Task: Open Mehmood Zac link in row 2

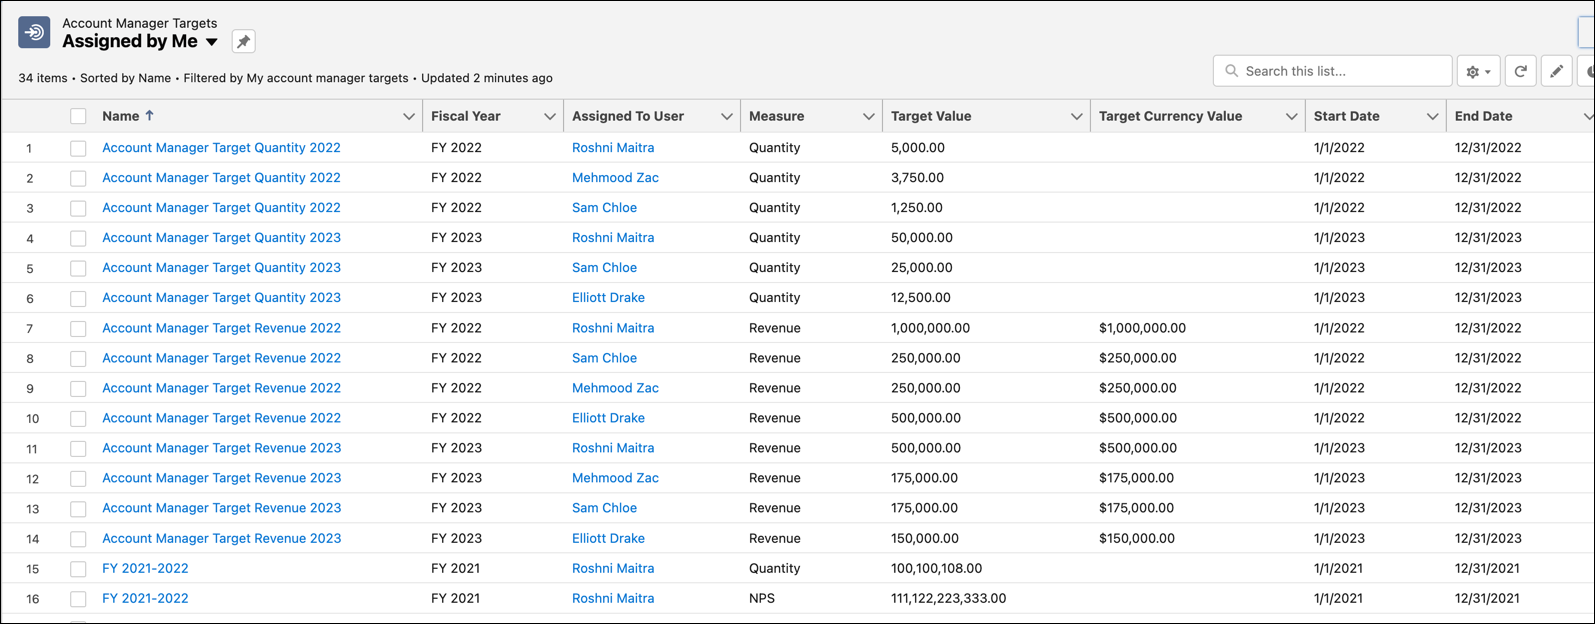Action: (x=615, y=178)
